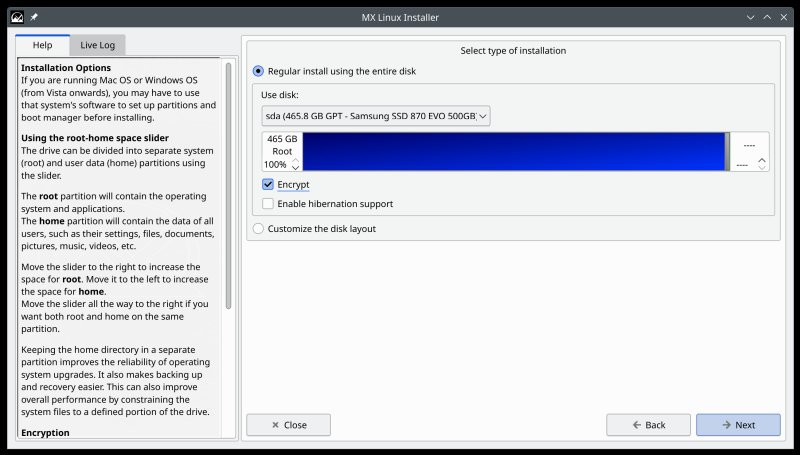Click Root percentage up arrow
The image size is (800, 455).
295,159
